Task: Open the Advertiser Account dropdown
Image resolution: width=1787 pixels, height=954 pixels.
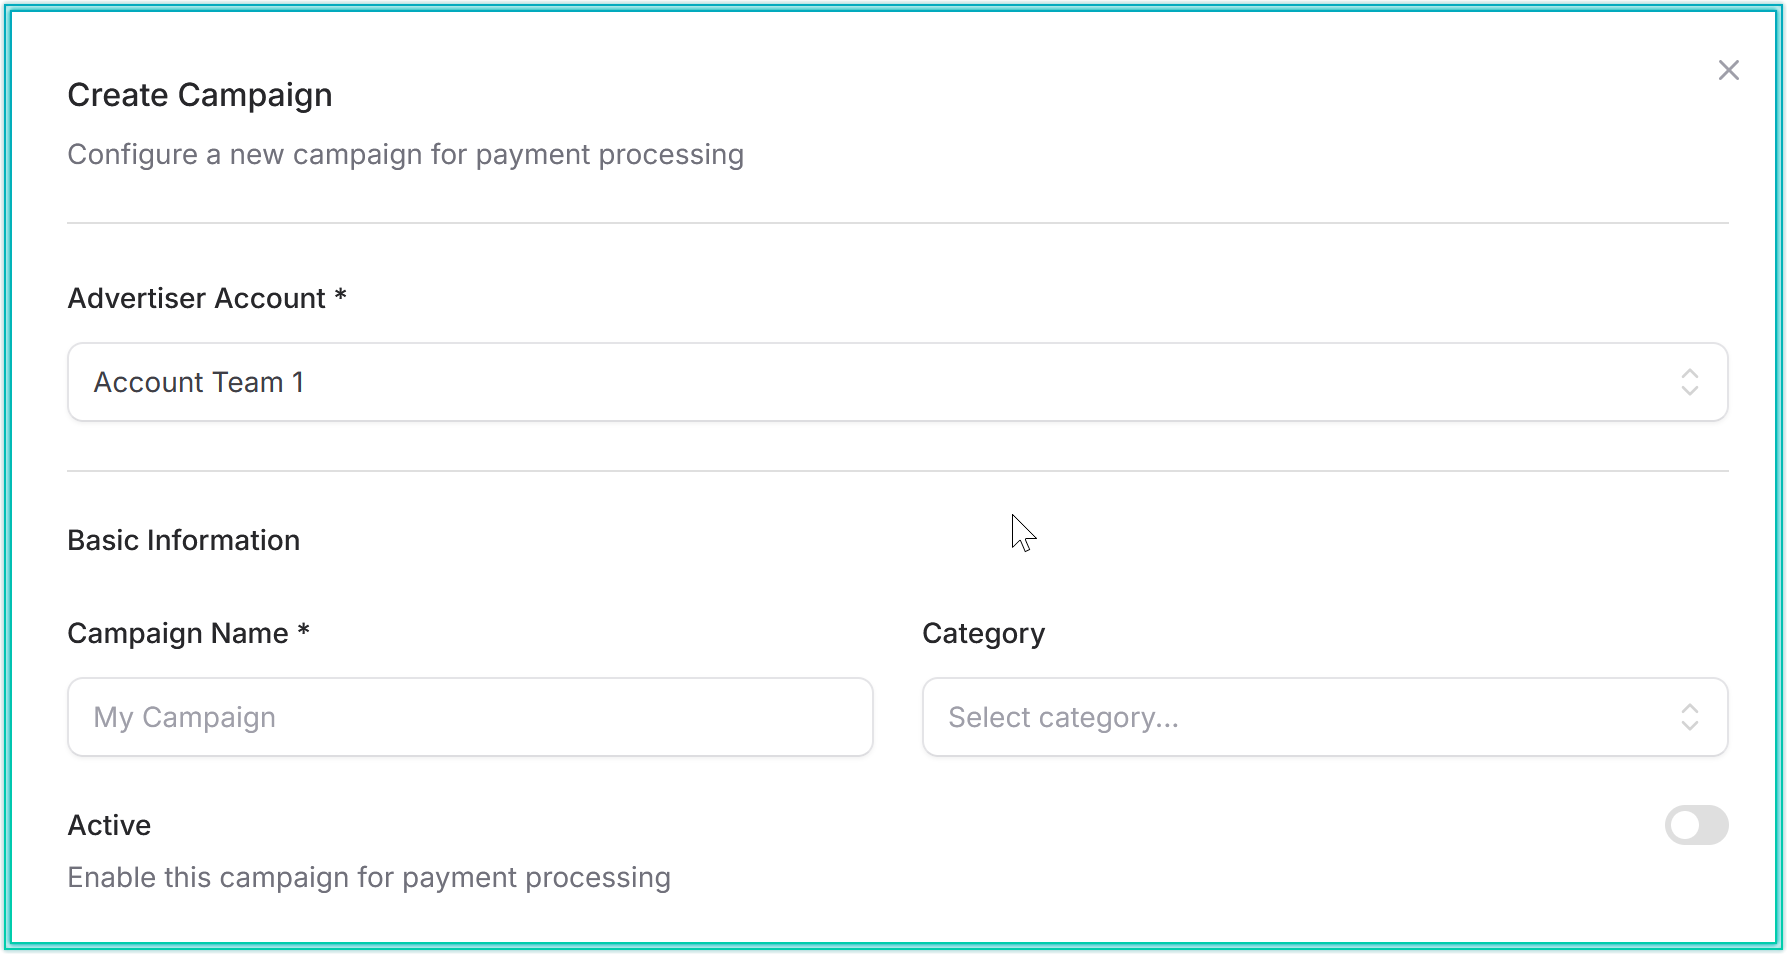Action: tap(896, 382)
